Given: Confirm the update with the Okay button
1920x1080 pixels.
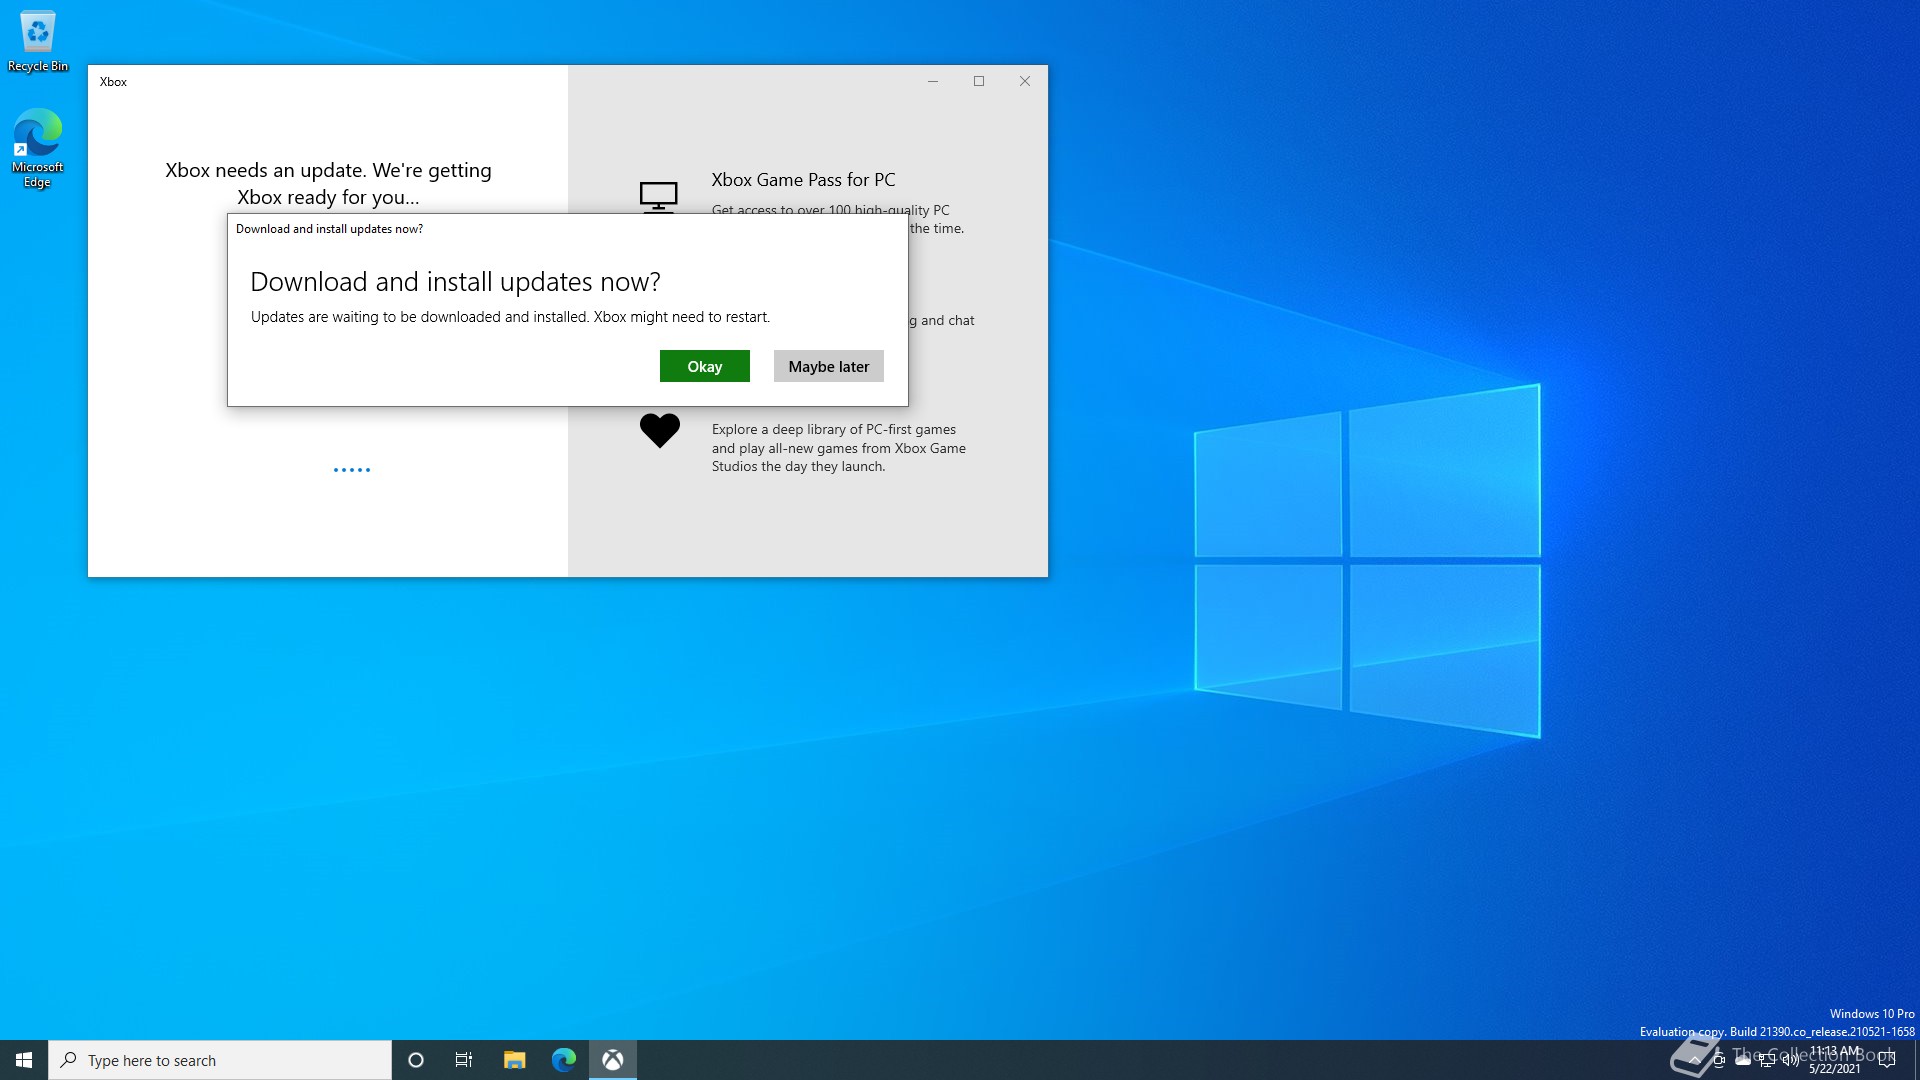Looking at the screenshot, I should [704, 366].
